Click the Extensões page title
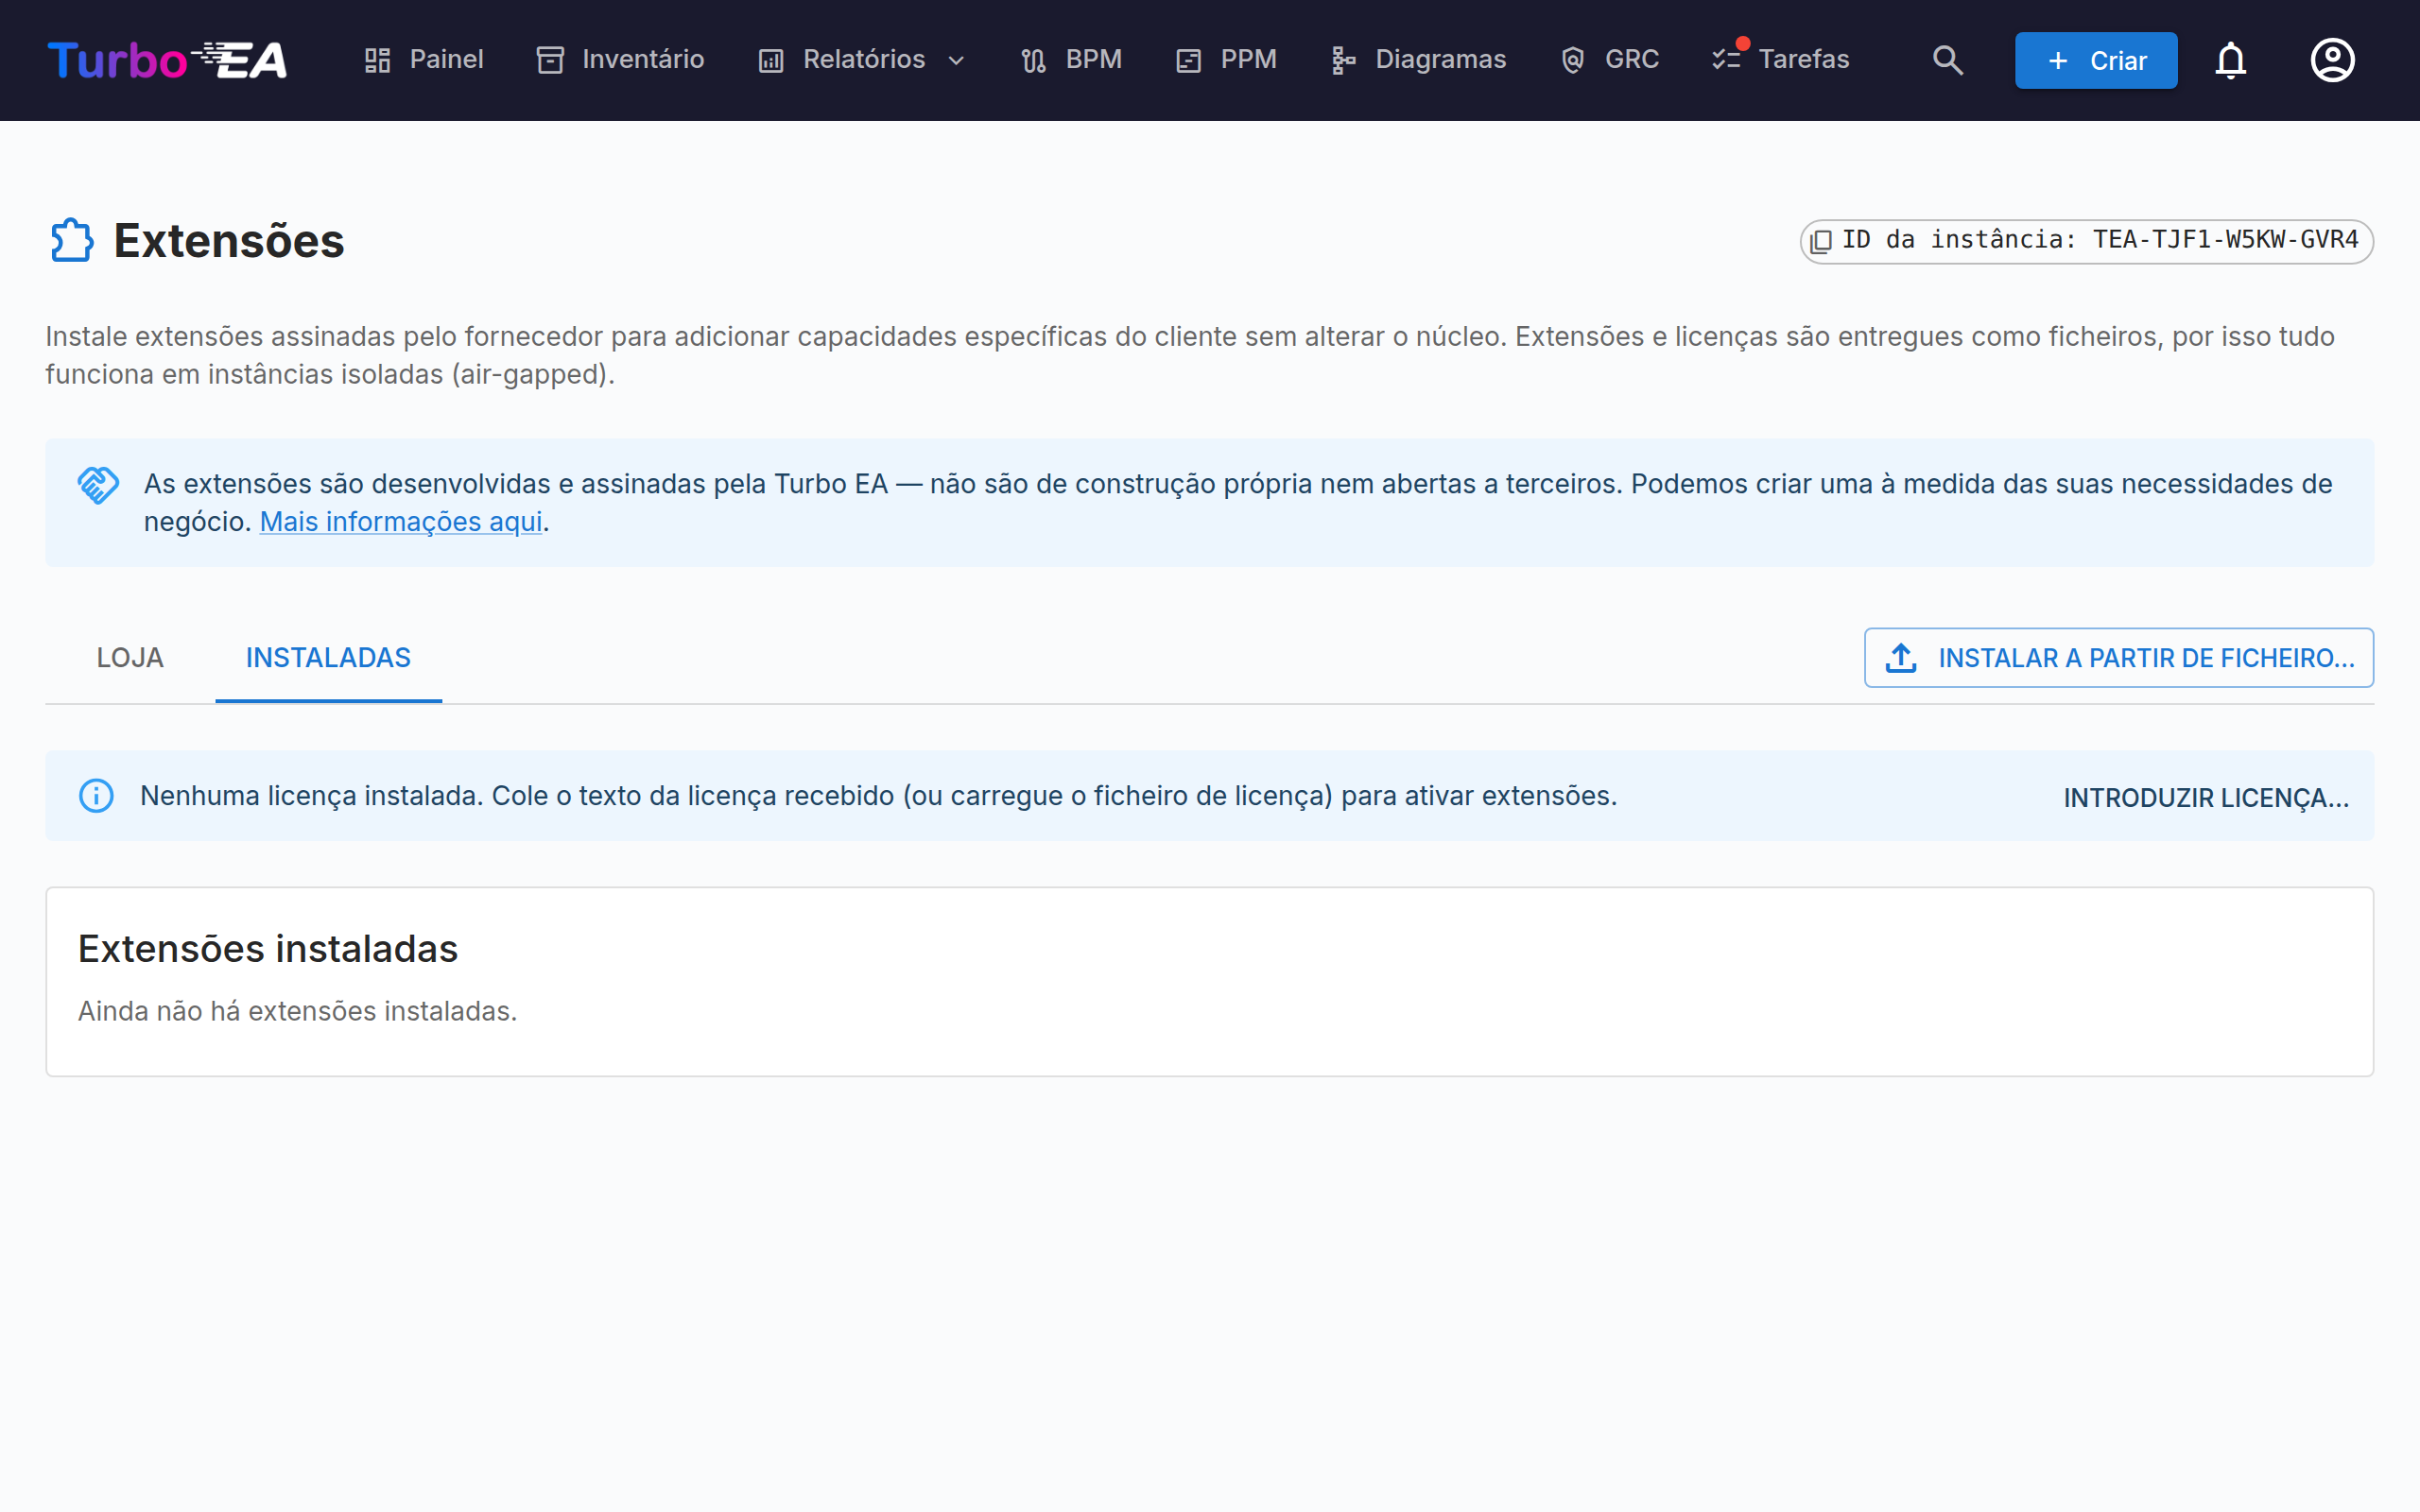This screenshot has width=2420, height=1512. 229,241
